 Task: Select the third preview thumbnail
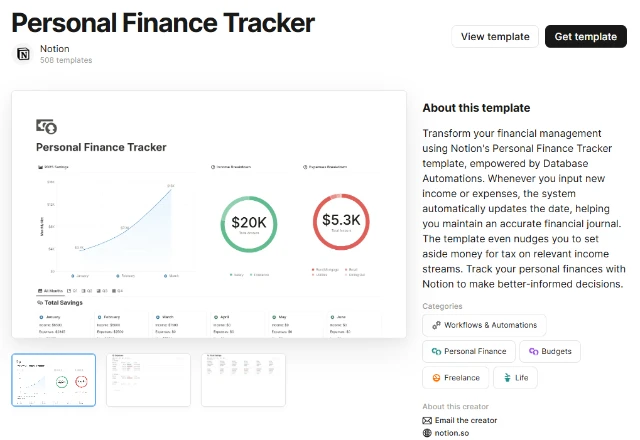[x=243, y=380]
